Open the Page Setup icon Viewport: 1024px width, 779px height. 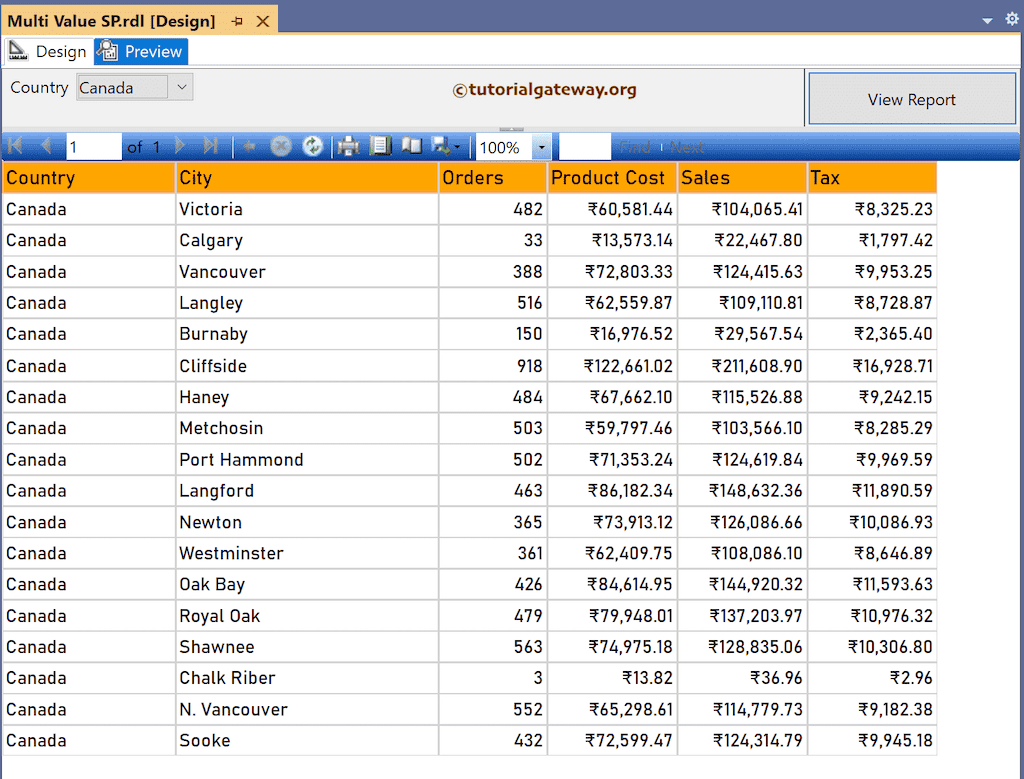point(380,146)
